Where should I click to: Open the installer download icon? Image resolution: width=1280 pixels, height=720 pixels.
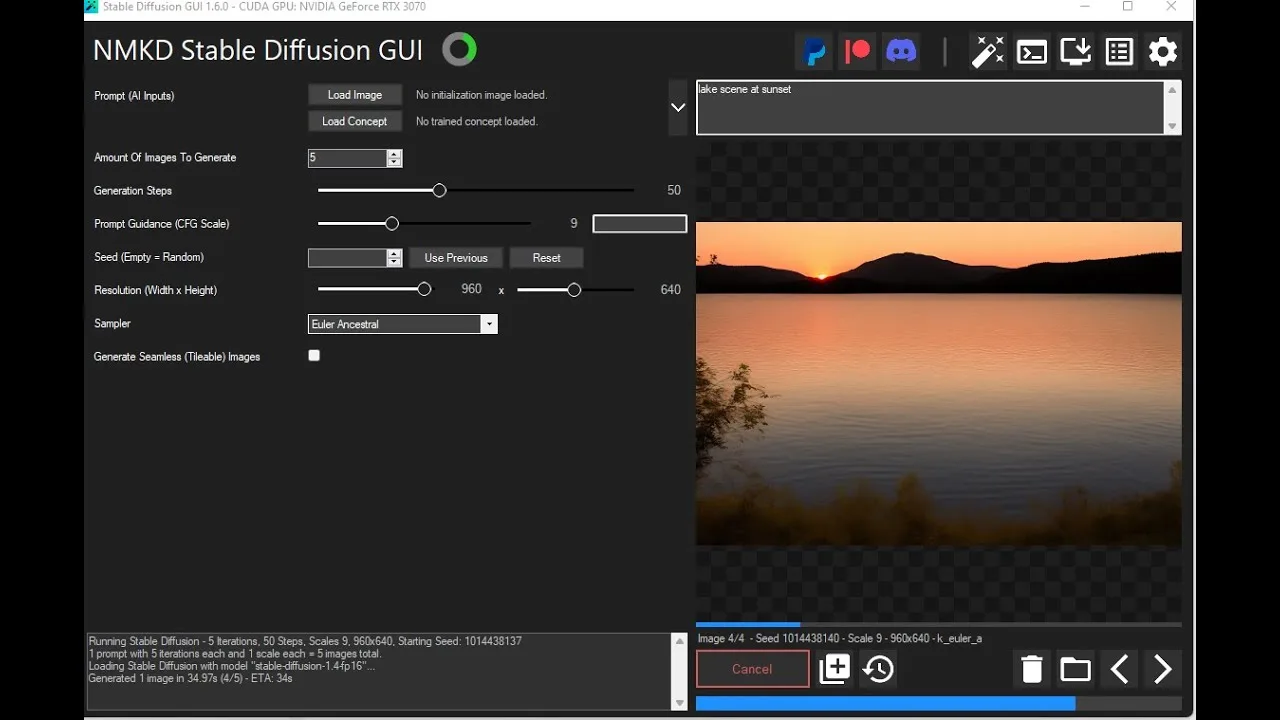pyautogui.click(x=1076, y=51)
